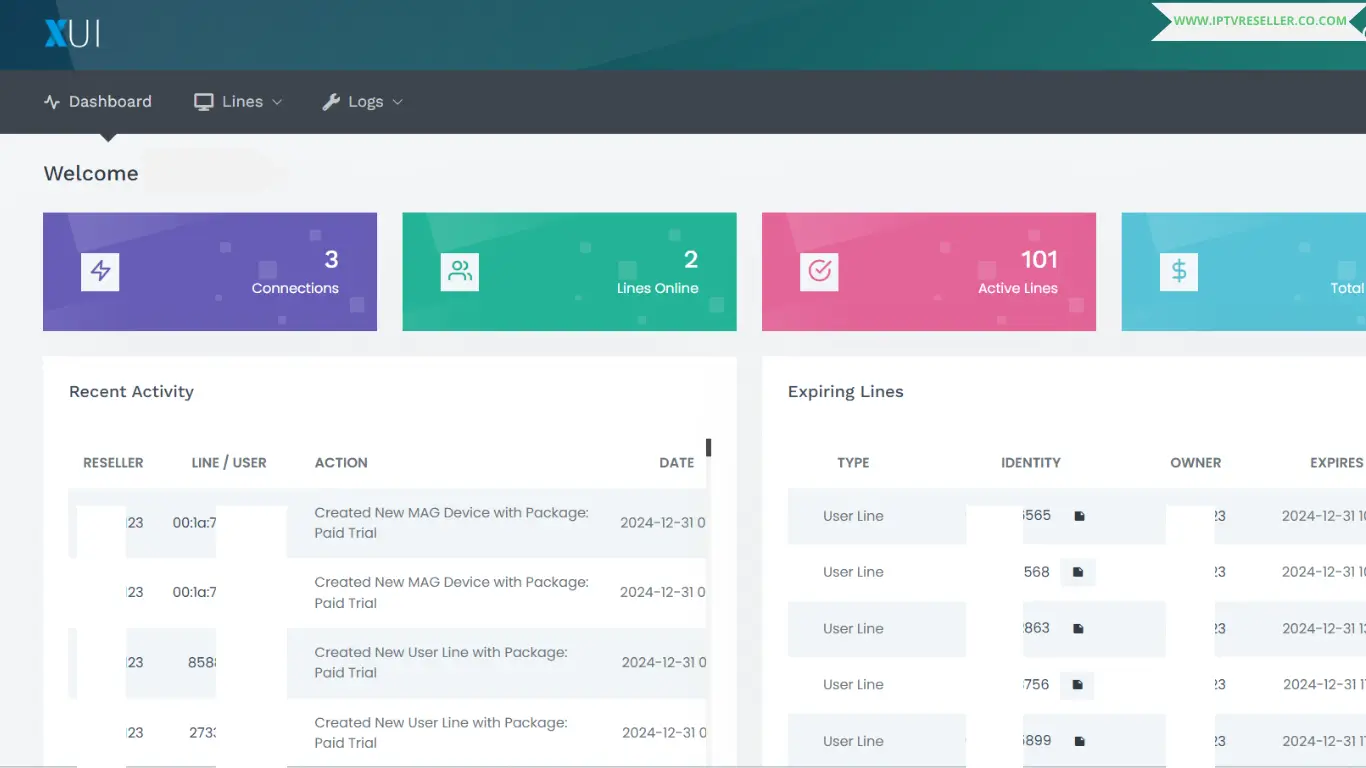Expand the Logs dropdown menu
Viewport: 1366px width, 768px height.
coord(362,102)
